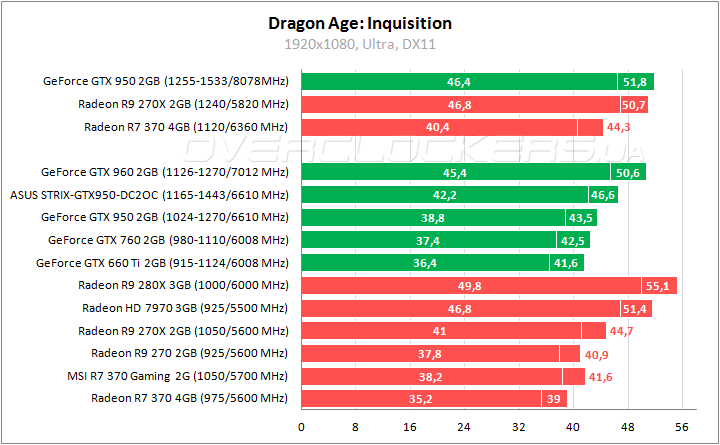Click the 0 tick on the horizontal axis
Image resolution: width=720 pixels, height=445 pixels.
(x=301, y=425)
